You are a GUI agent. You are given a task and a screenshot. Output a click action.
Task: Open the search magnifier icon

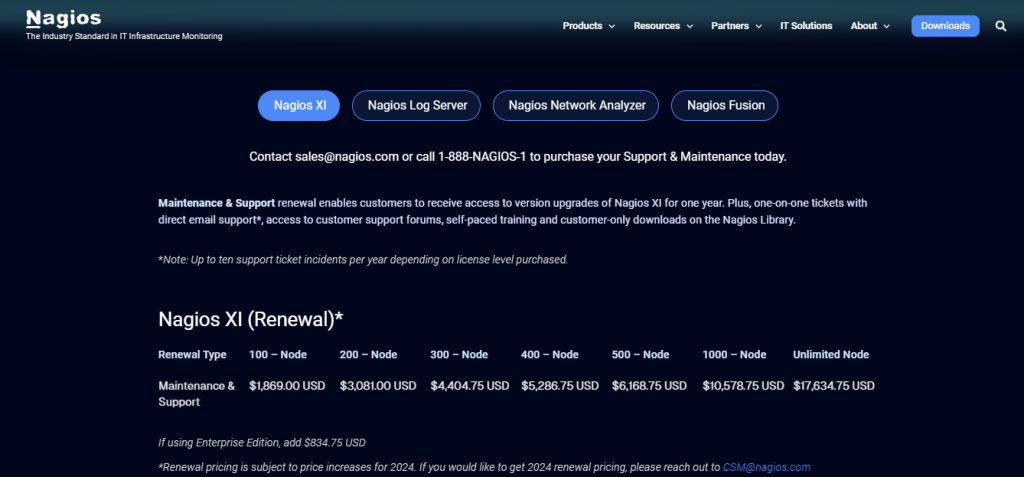click(1000, 26)
